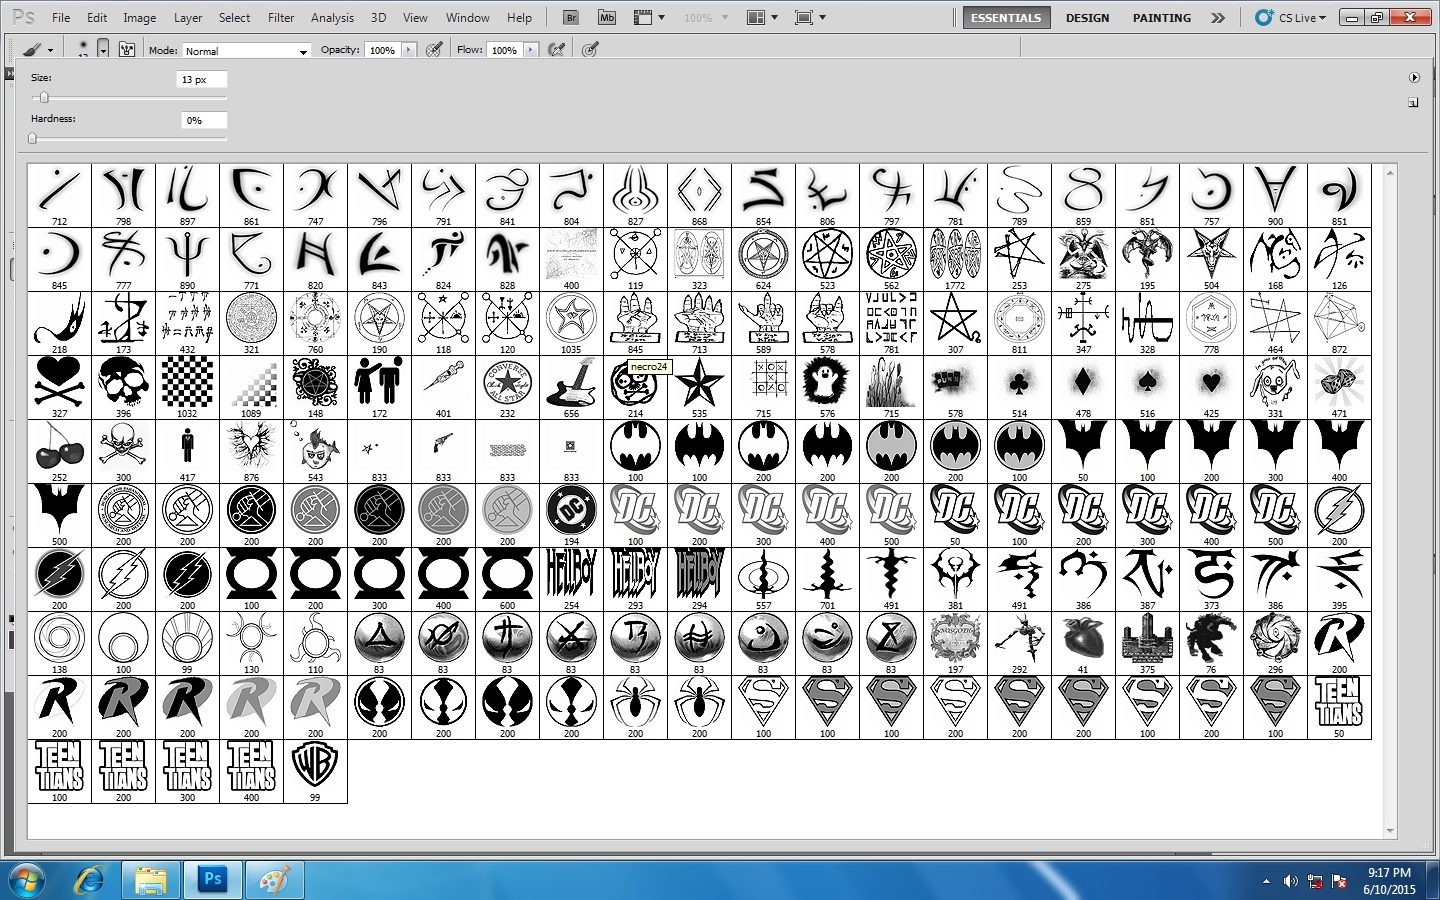1440x900 pixels.
Task: Select the Converse All Star brush 232
Action: (x=507, y=387)
